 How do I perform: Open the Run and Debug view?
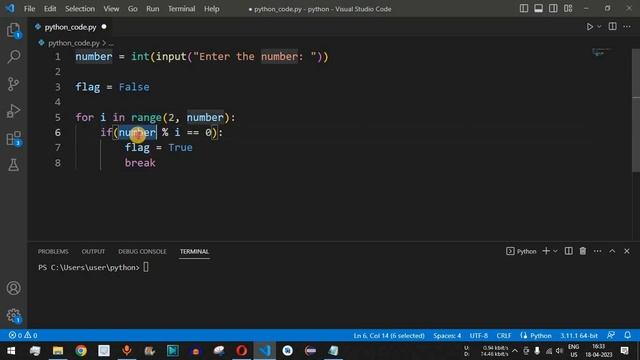click(x=13, y=111)
